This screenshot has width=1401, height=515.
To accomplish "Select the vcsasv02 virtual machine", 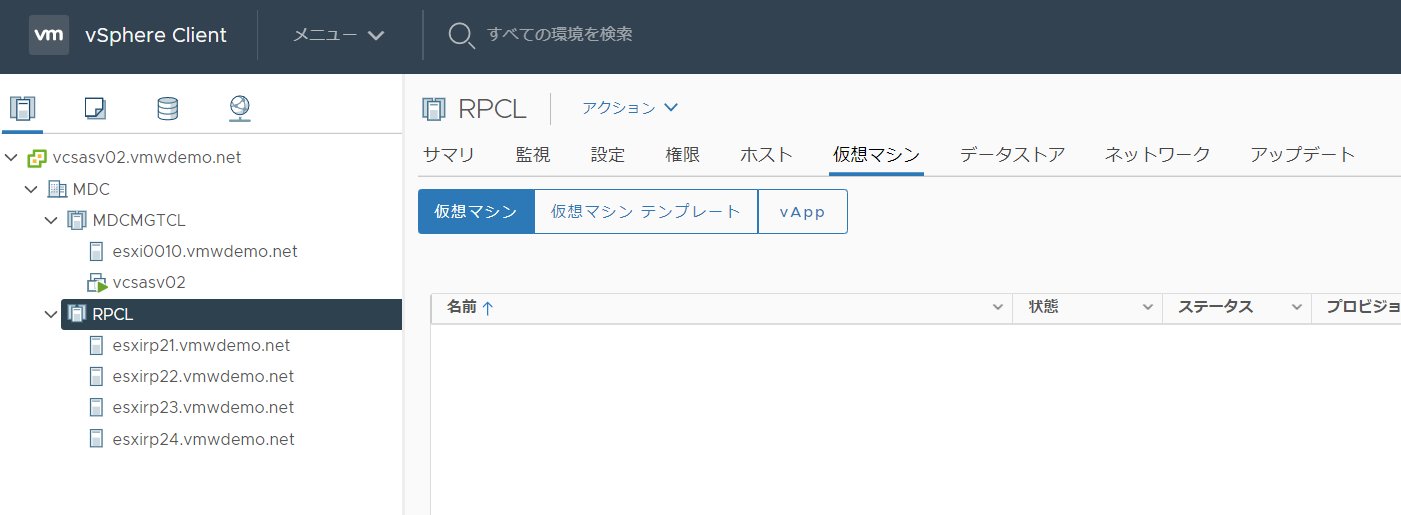I will (x=149, y=283).
